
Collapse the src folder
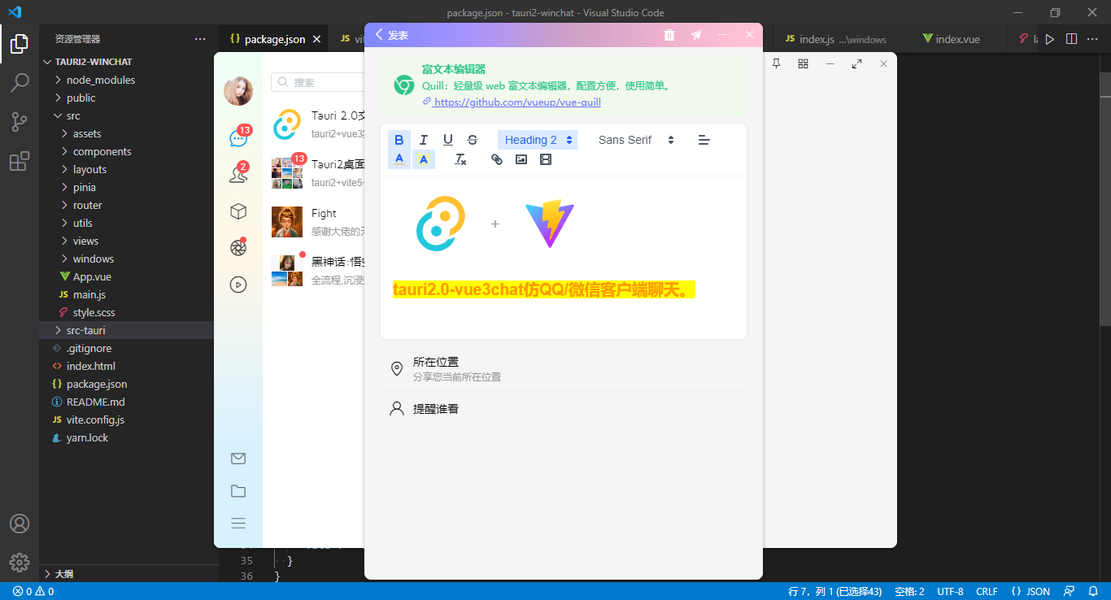click(126, 115)
